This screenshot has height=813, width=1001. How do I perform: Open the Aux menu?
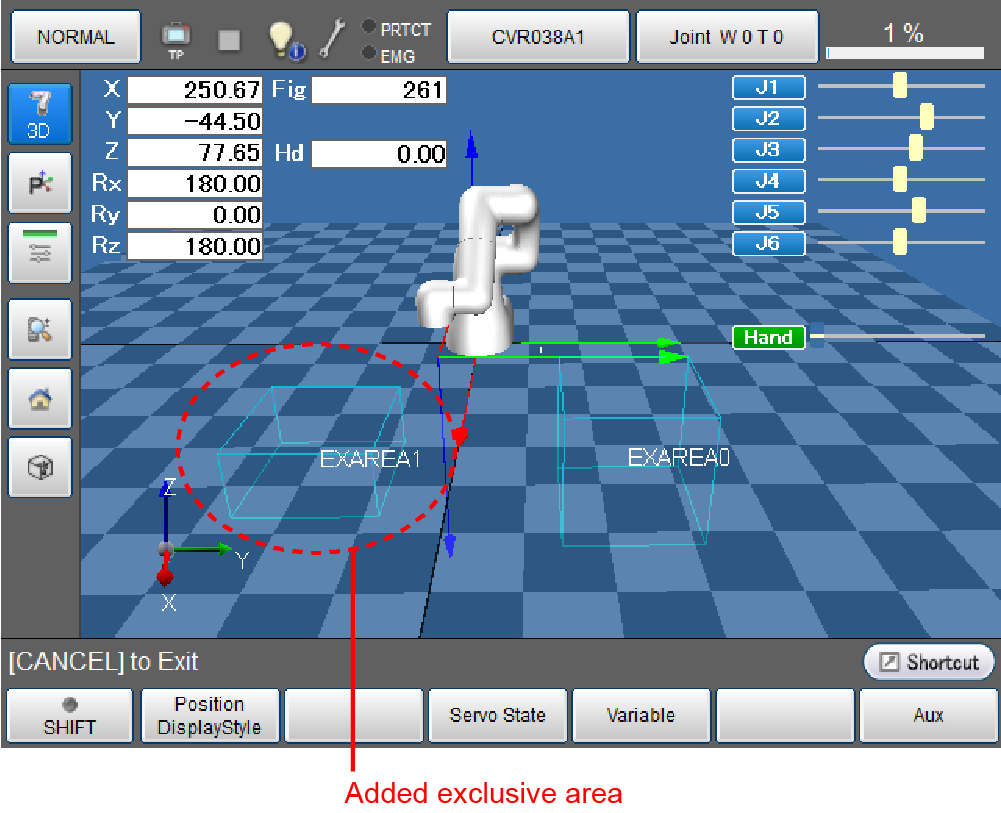pyautogui.click(x=928, y=716)
